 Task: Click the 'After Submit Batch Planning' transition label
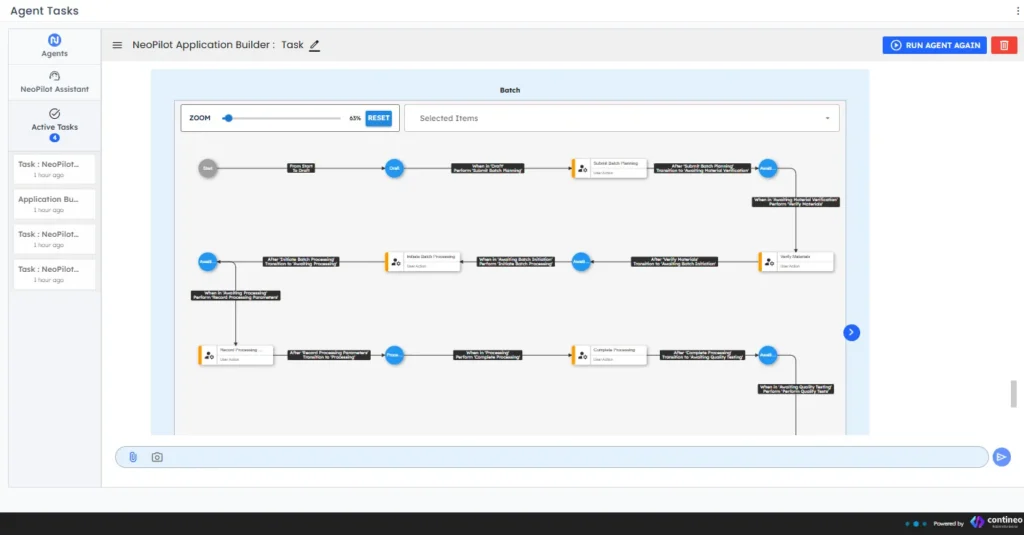coord(703,169)
